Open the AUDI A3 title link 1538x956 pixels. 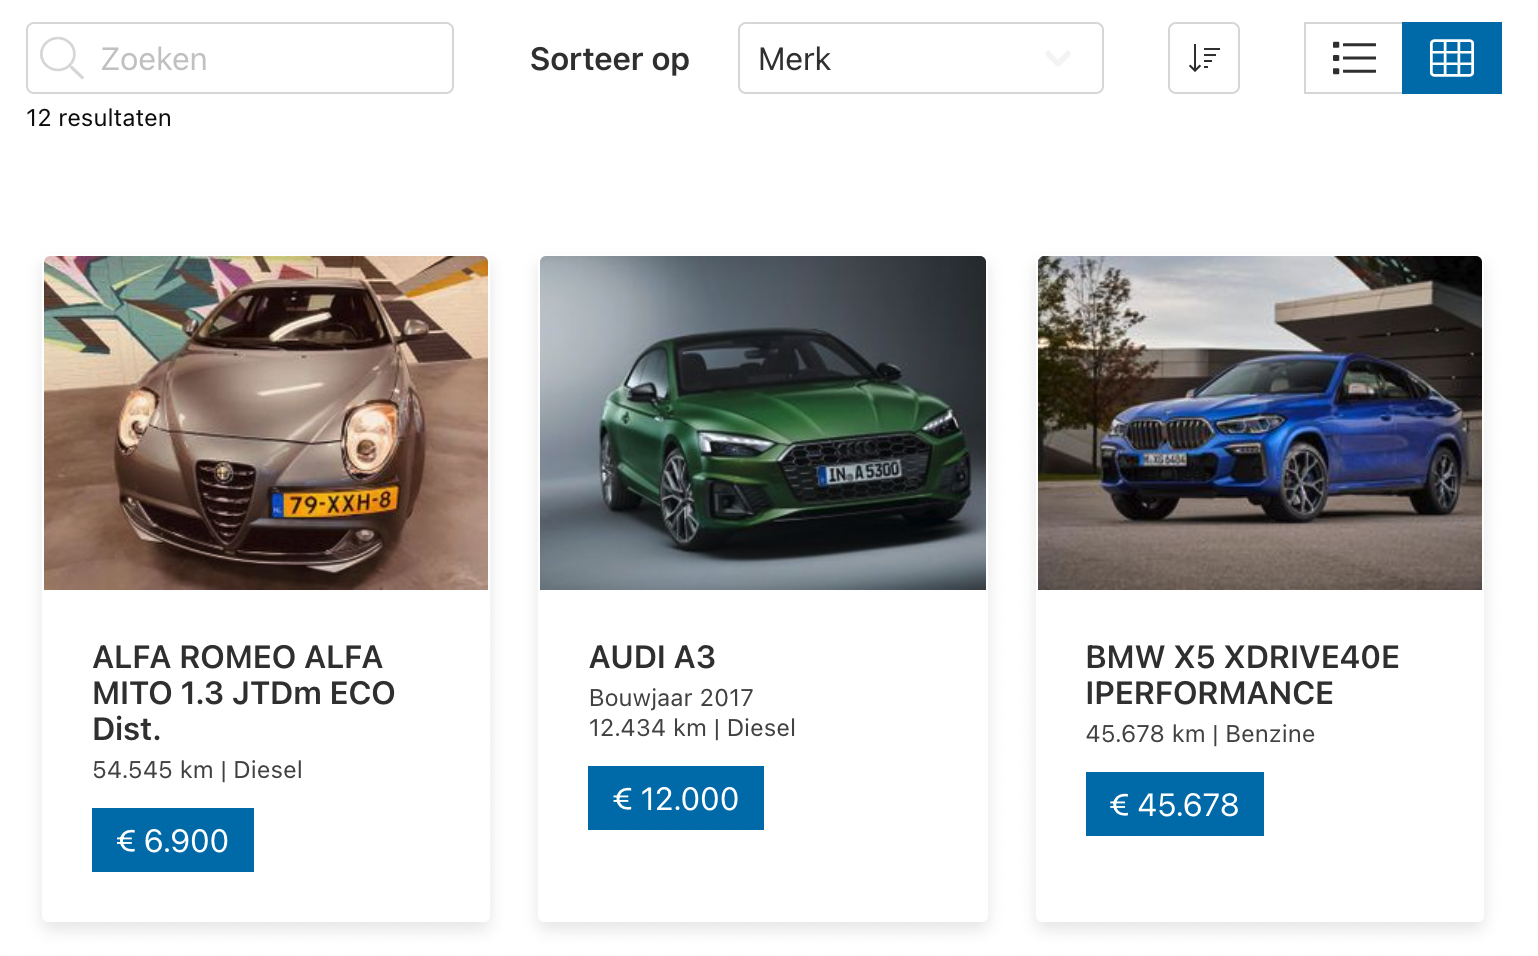coord(652,657)
